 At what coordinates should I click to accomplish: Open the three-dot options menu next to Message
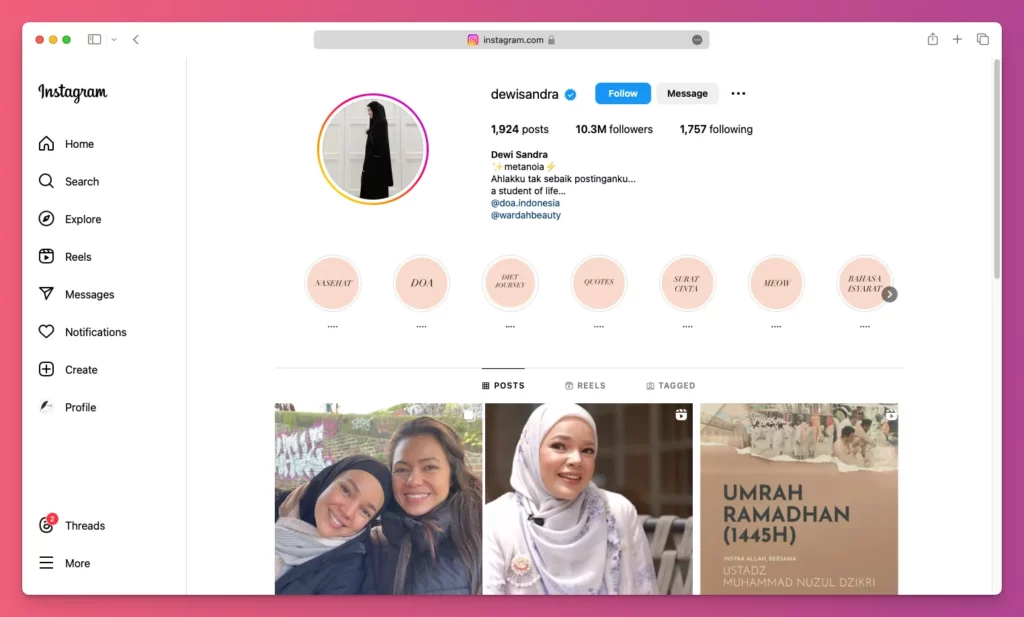[738, 93]
